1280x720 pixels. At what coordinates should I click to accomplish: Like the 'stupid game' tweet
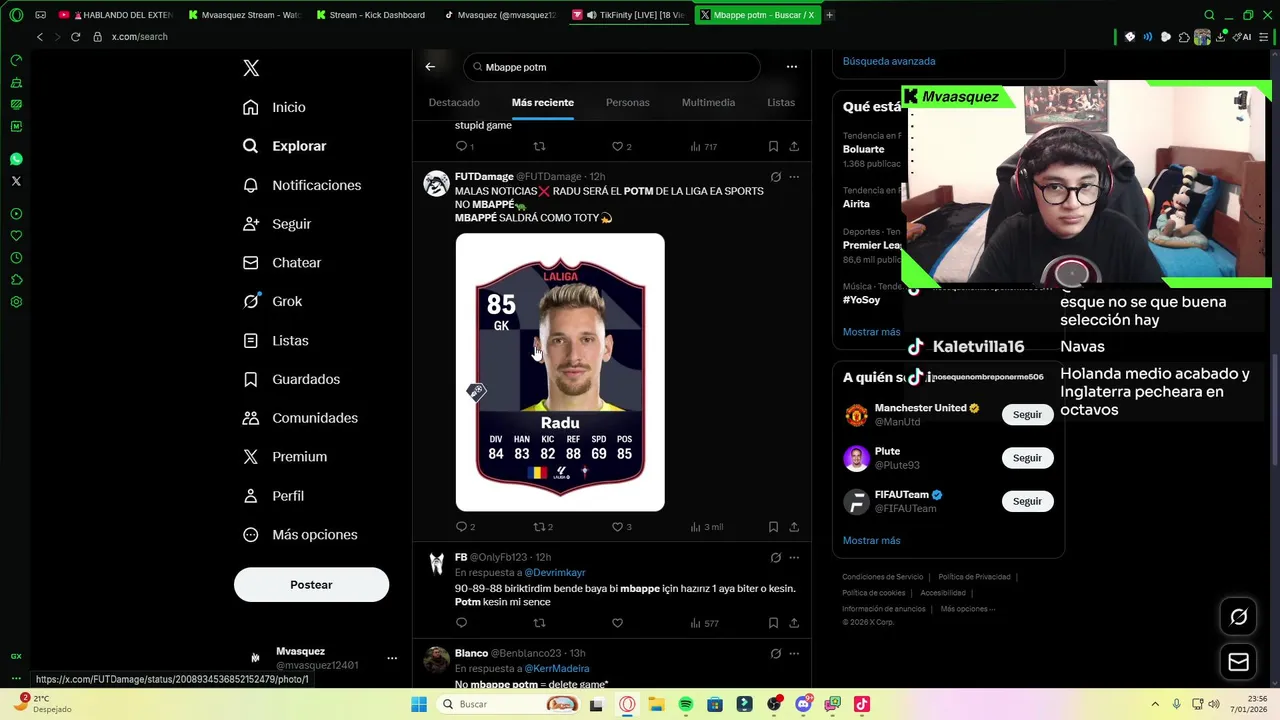[621, 146]
